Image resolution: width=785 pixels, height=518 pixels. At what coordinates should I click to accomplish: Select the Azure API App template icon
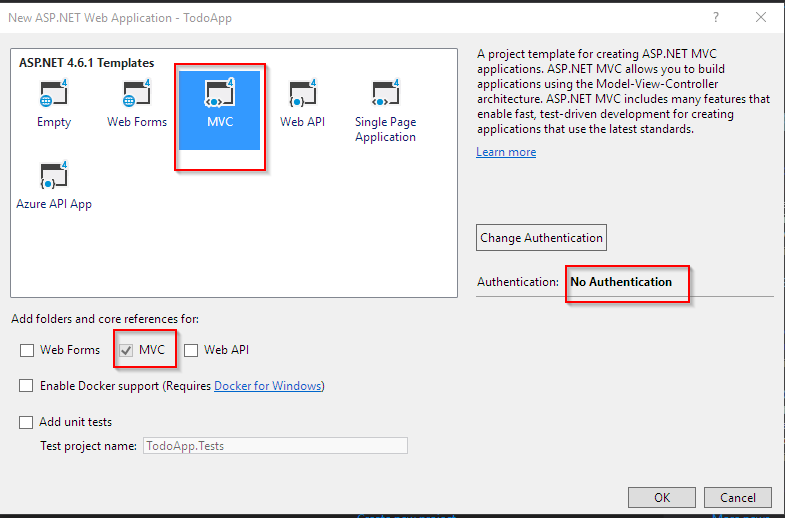[x=54, y=176]
